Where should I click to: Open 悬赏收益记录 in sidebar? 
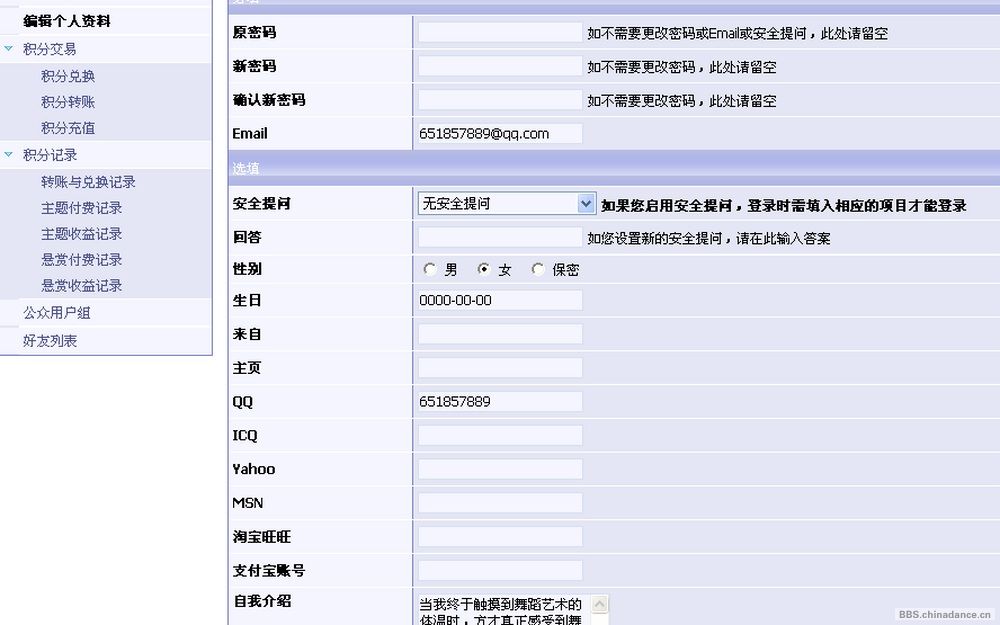pos(81,286)
